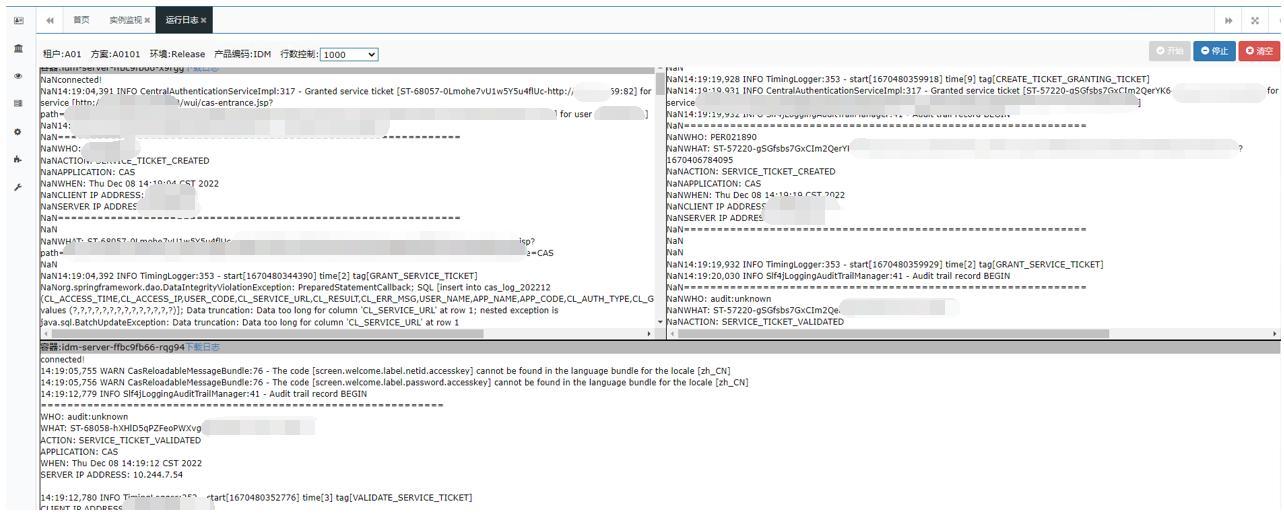The image size is (1284, 516).
Task: Click the left log panel scroll-down arrow
Action: [x=660, y=322]
